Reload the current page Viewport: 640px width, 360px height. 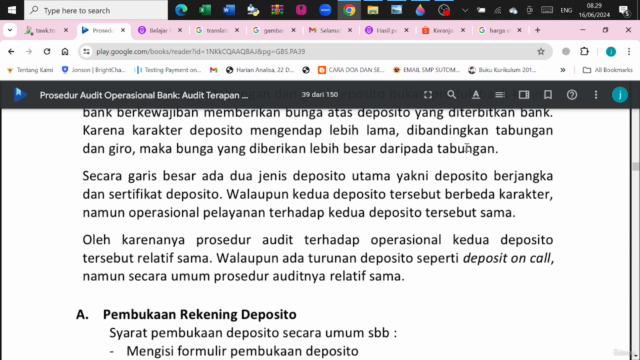pos(47,51)
